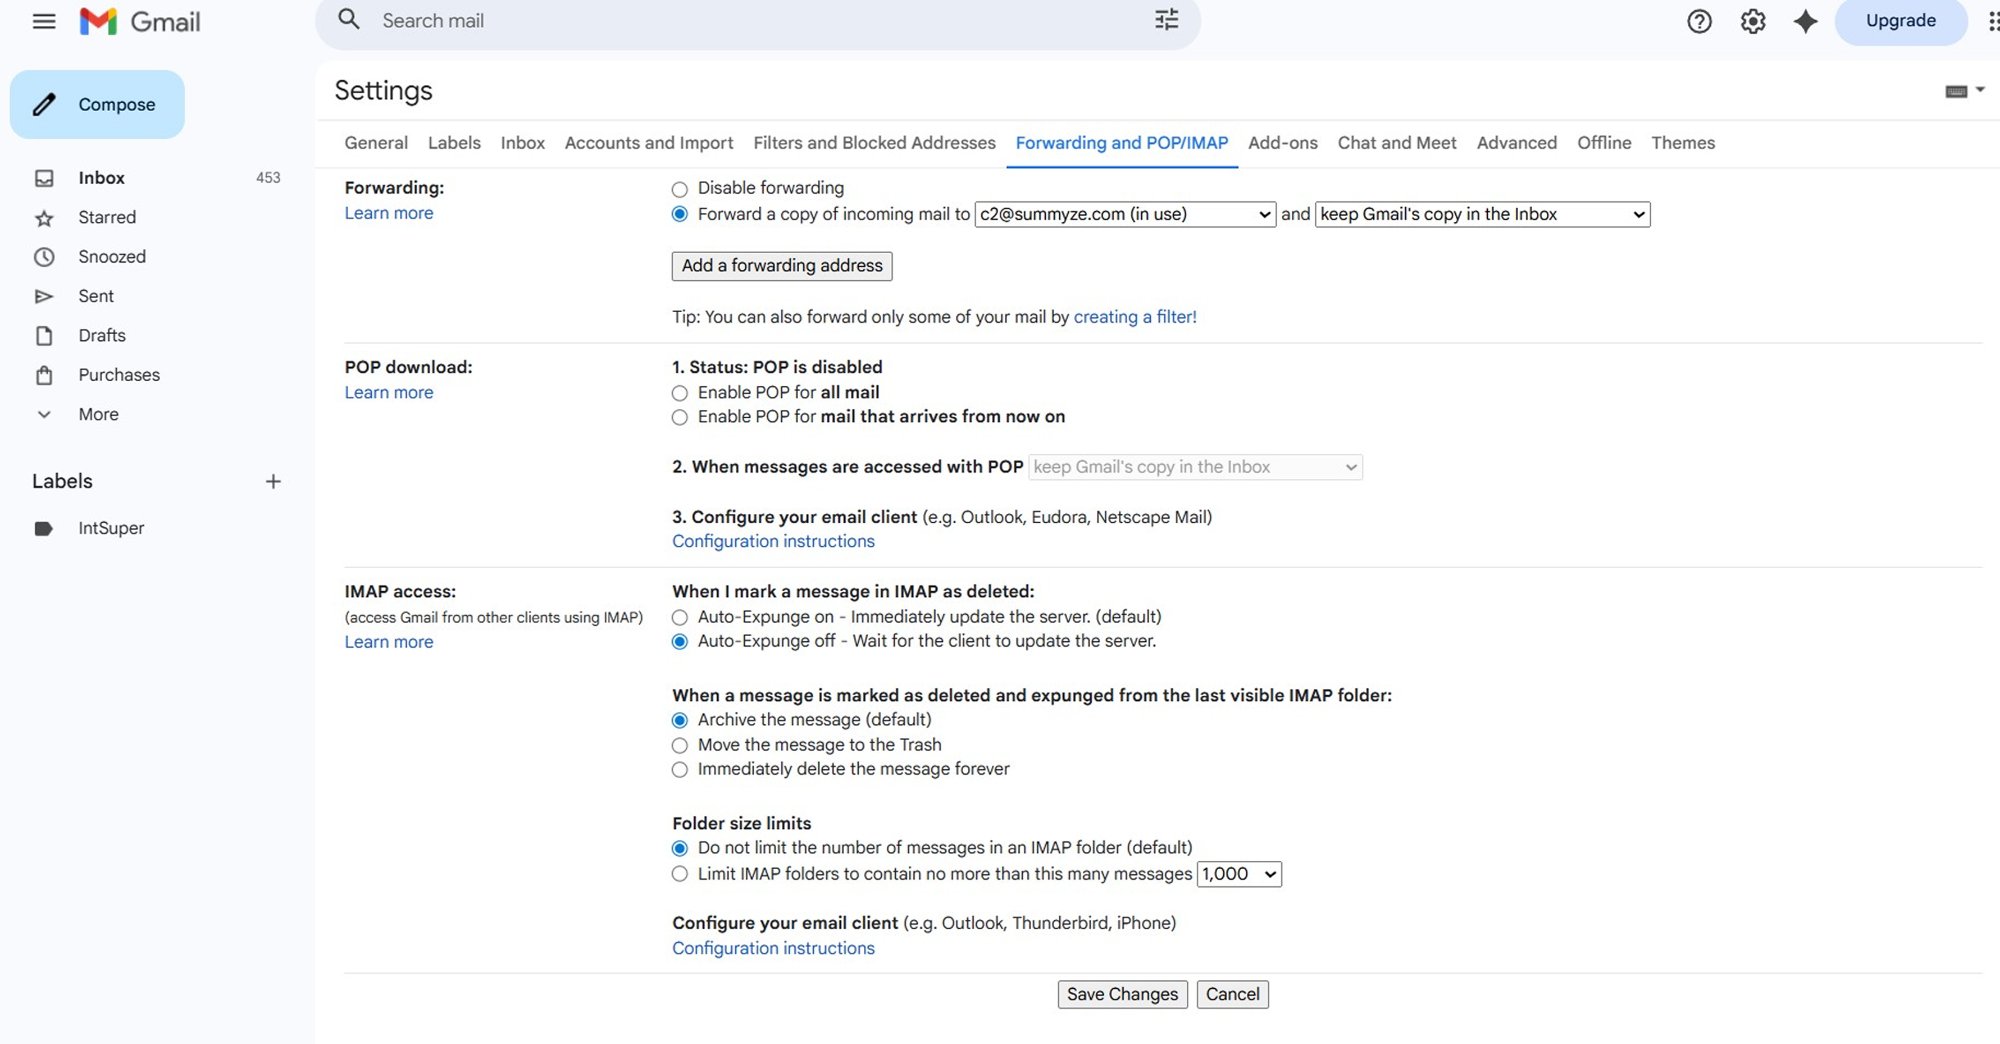Add a new label with the plus sign
This screenshot has height=1044, width=2000.
(x=272, y=481)
